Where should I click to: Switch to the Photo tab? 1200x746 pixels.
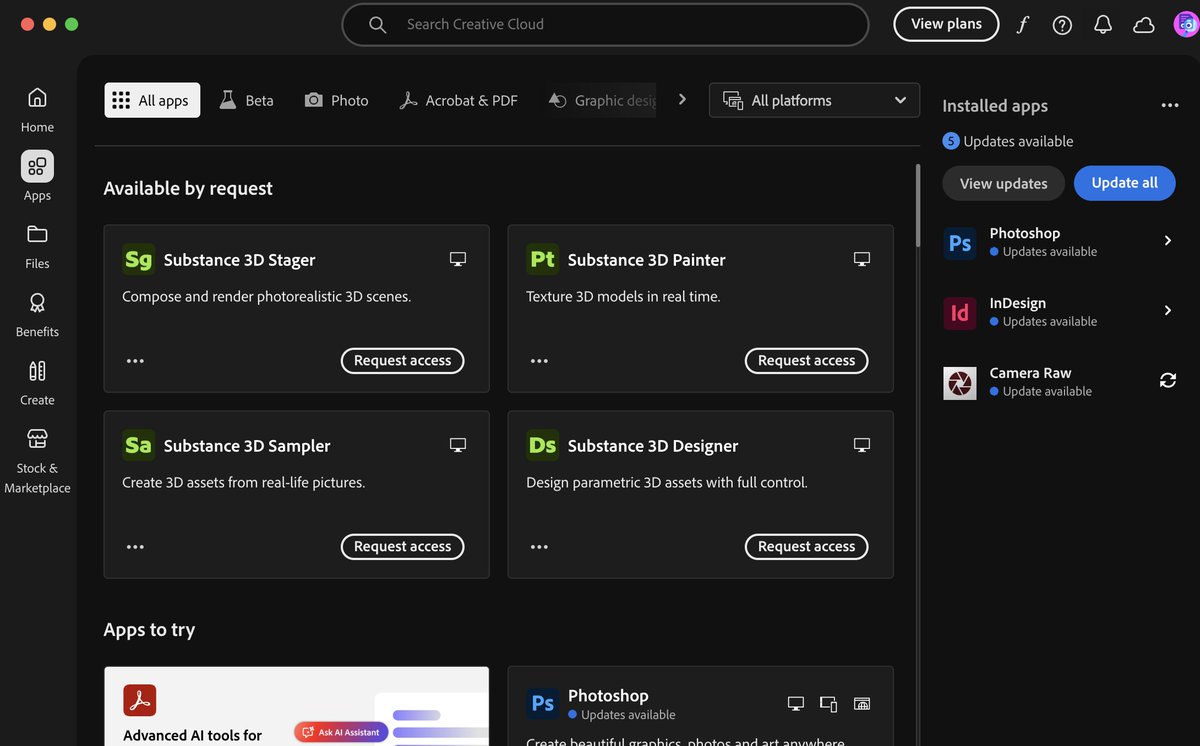click(336, 100)
